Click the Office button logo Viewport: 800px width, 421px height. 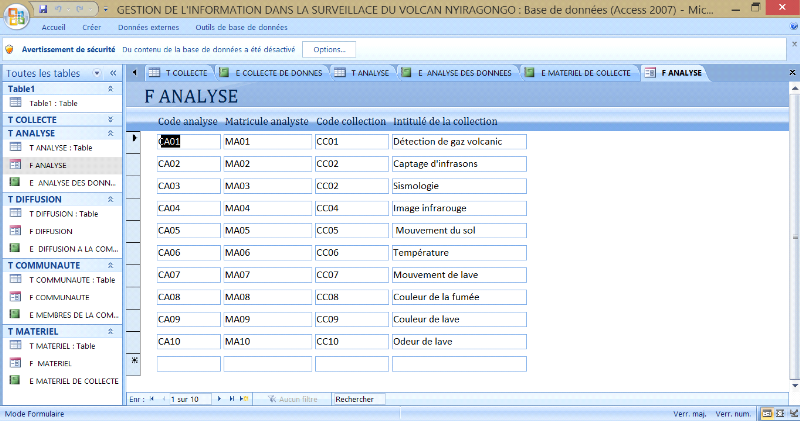pos(14,12)
